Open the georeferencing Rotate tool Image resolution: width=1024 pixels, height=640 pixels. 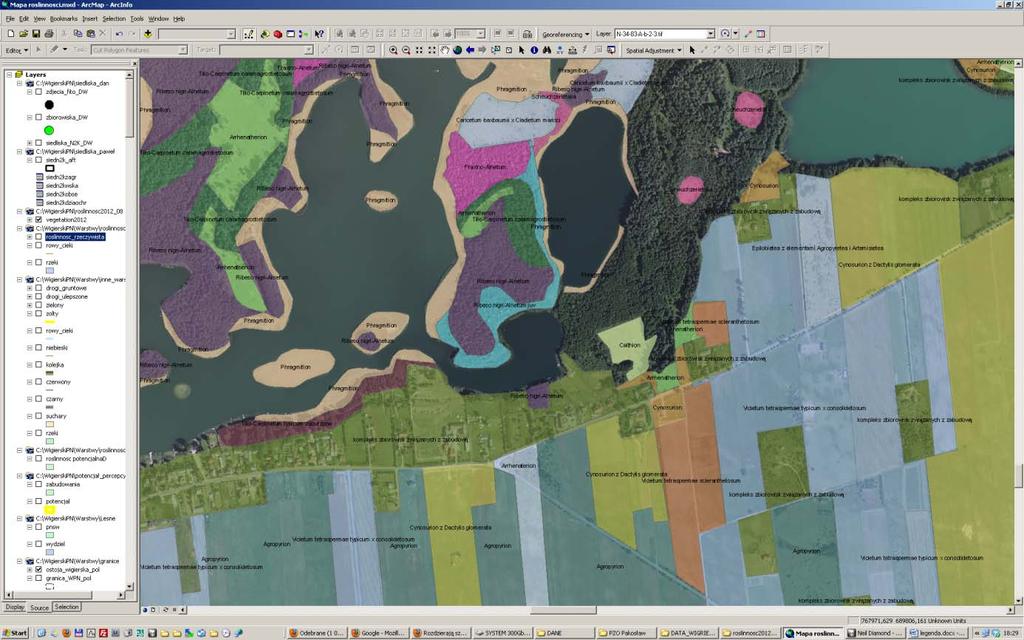click(x=725, y=34)
